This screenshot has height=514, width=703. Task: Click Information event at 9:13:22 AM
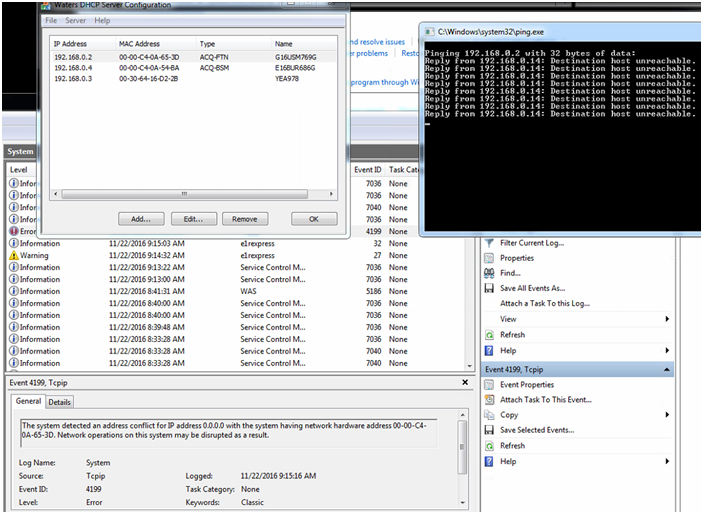(x=237, y=267)
